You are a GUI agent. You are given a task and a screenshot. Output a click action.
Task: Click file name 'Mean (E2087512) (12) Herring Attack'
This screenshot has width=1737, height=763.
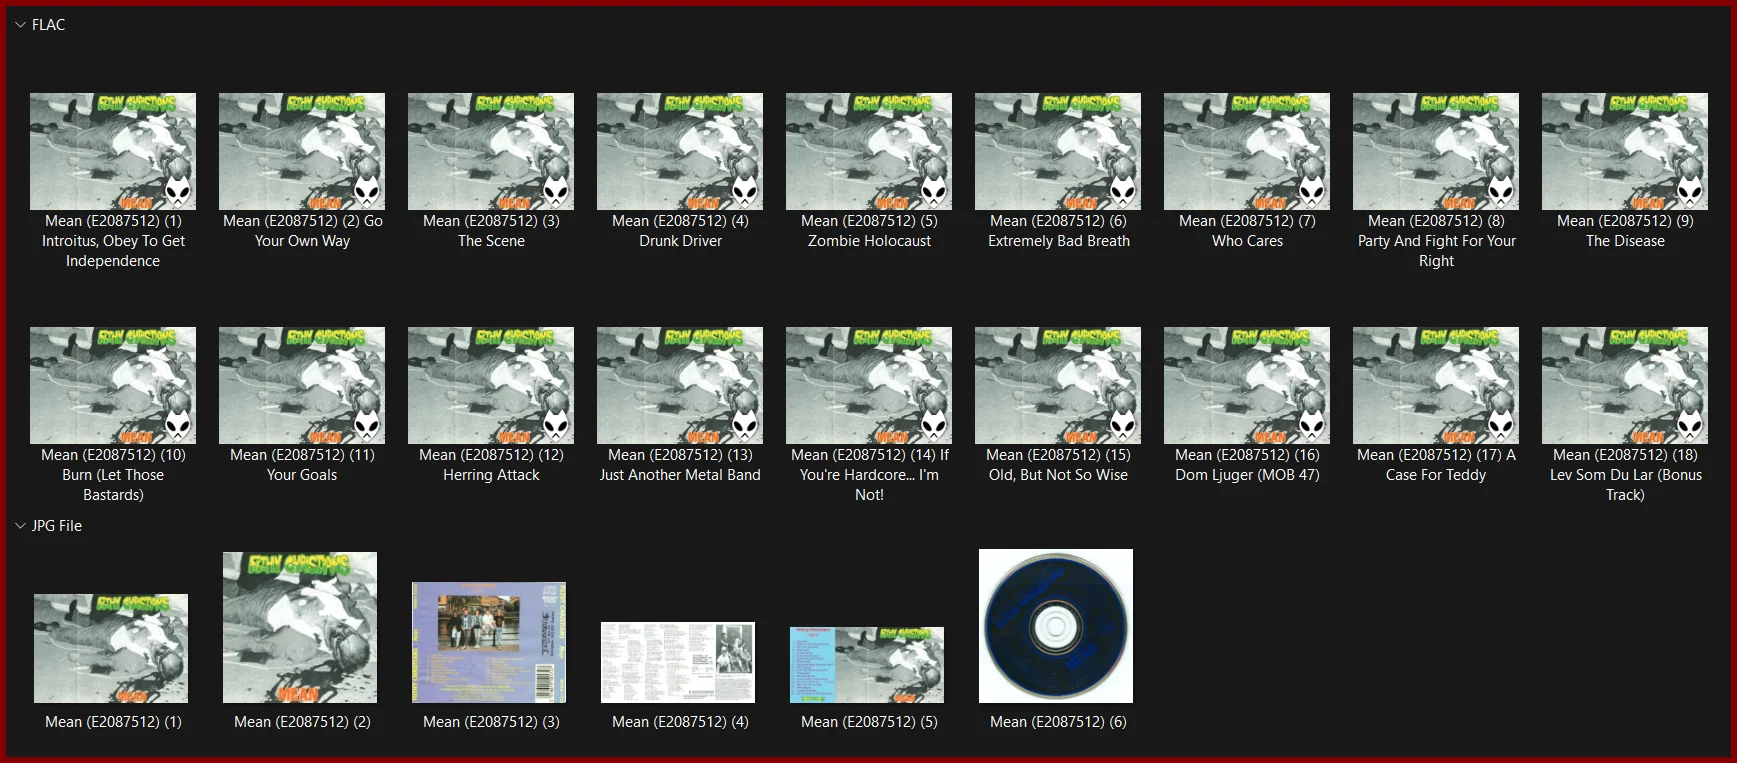click(x=491, y=465)
